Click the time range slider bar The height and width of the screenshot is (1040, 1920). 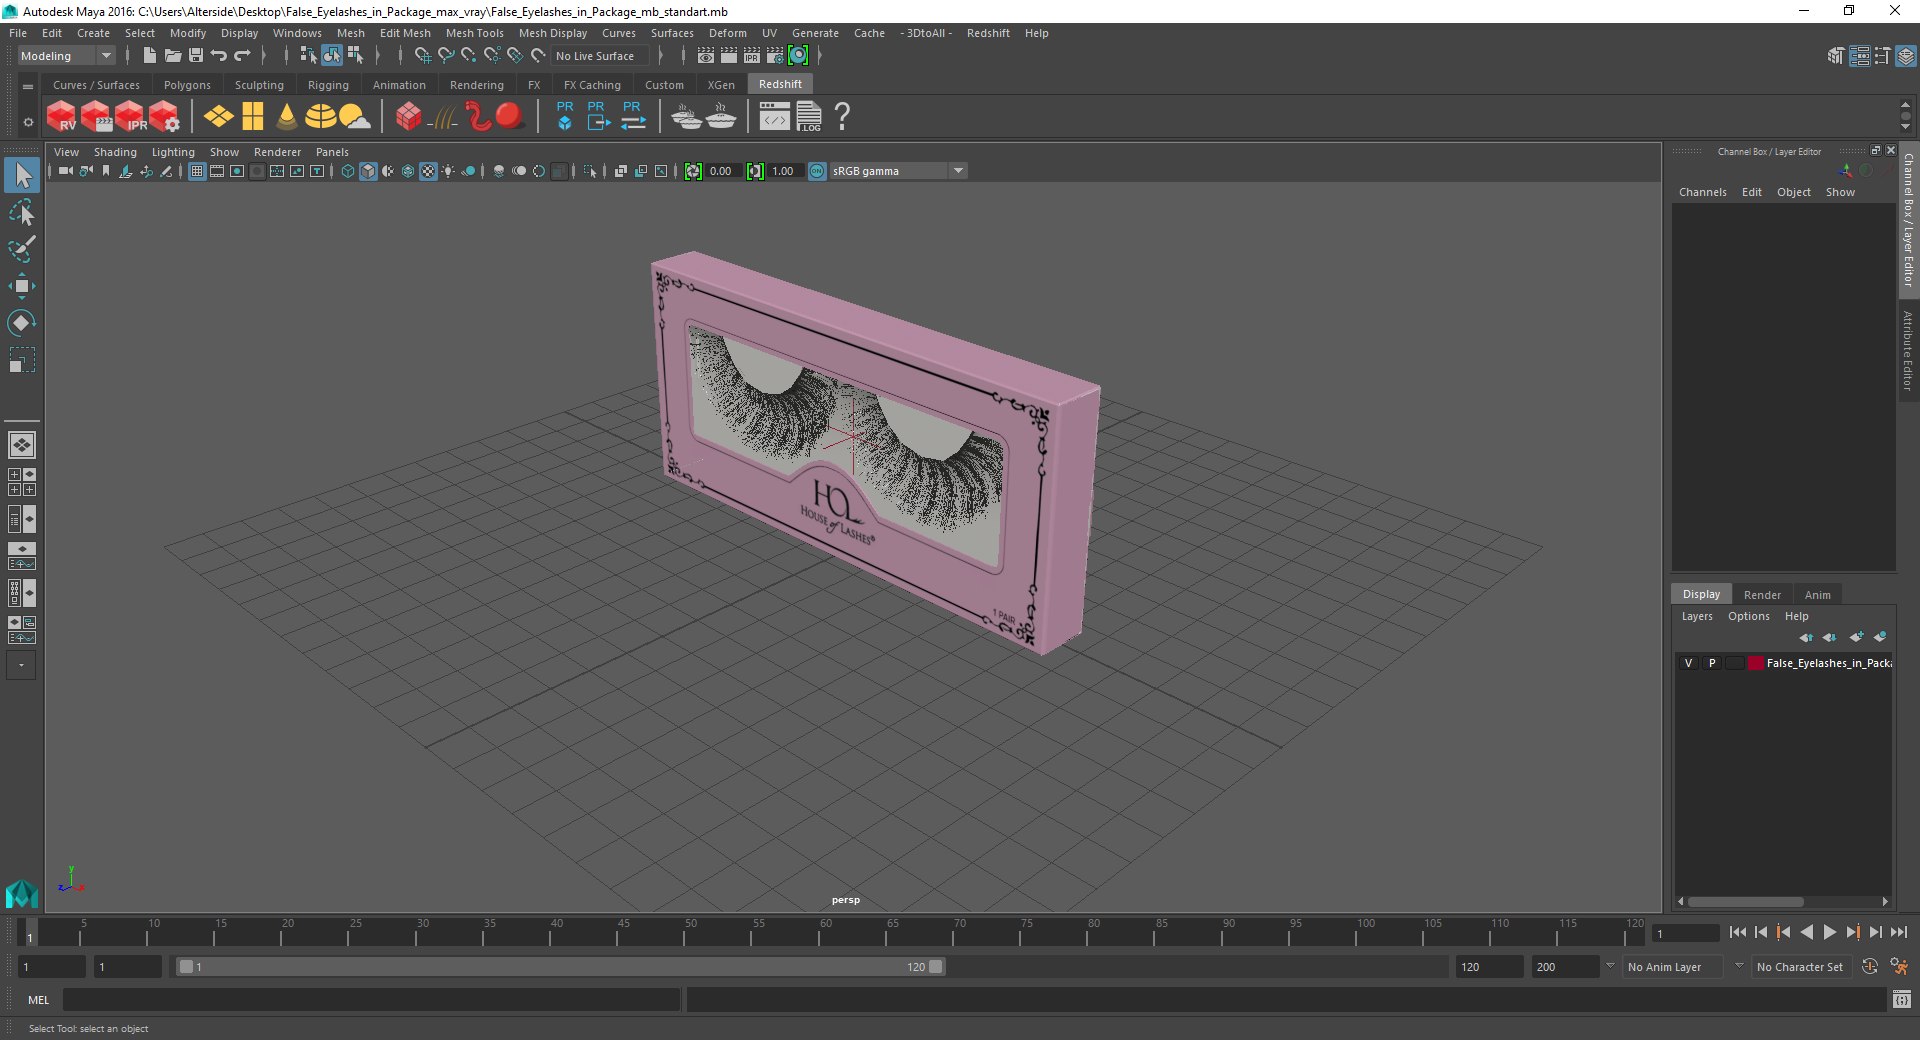click(x=560, y=967)
